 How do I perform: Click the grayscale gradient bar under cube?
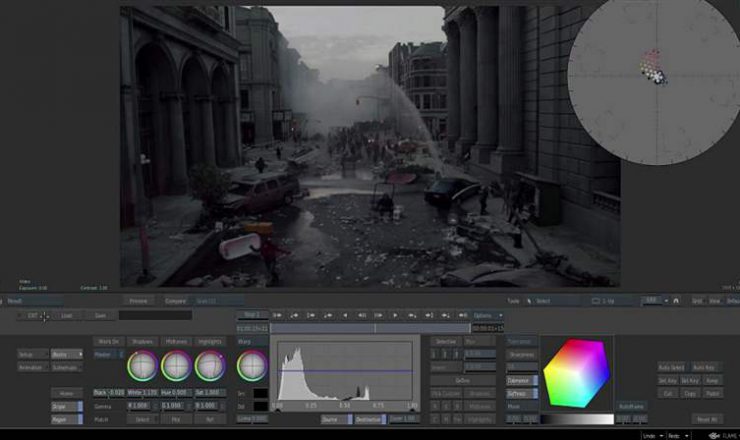point(577,419)
